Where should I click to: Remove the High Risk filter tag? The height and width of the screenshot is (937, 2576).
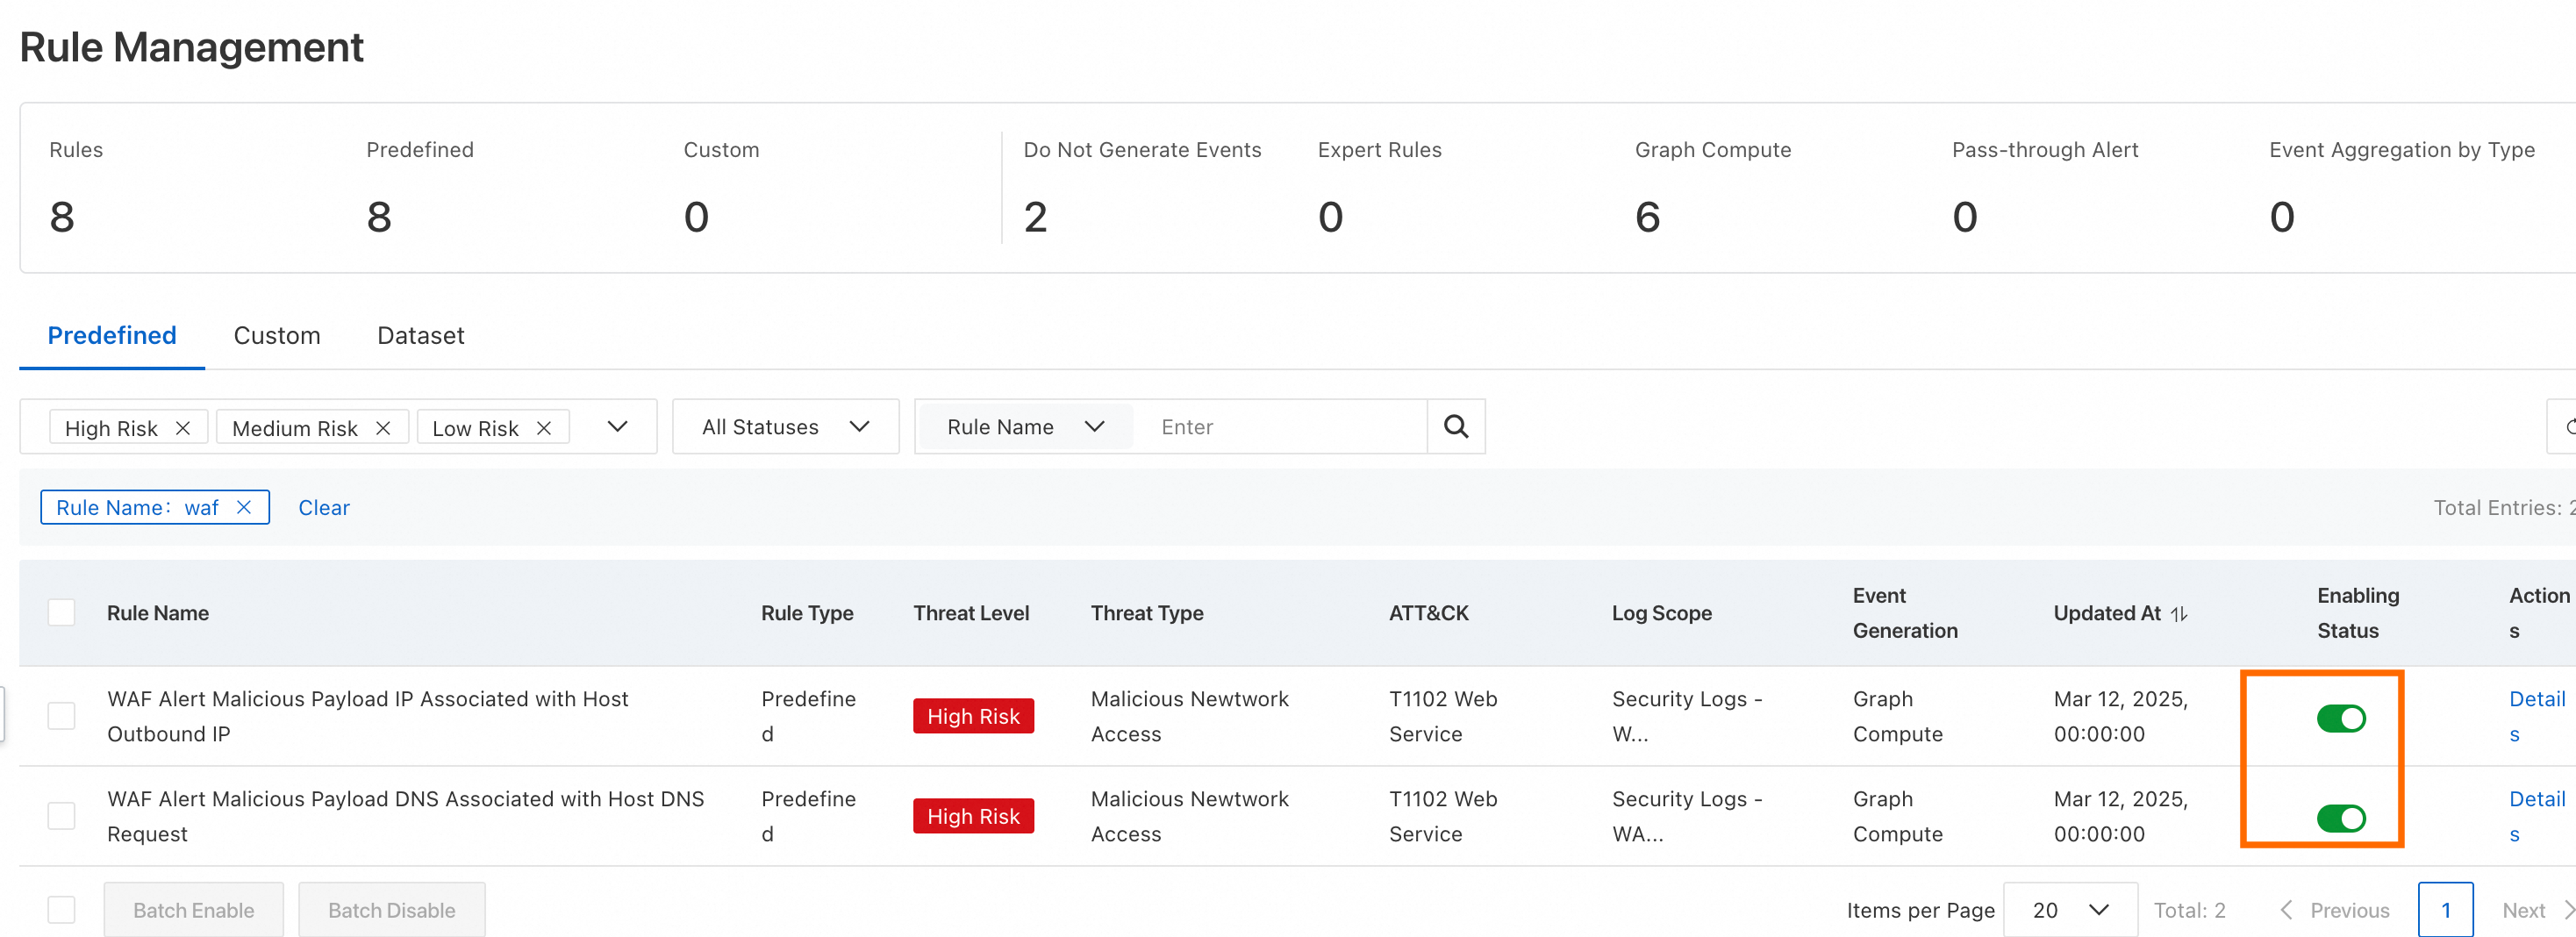pyautogui.click(x=183, y=428)
